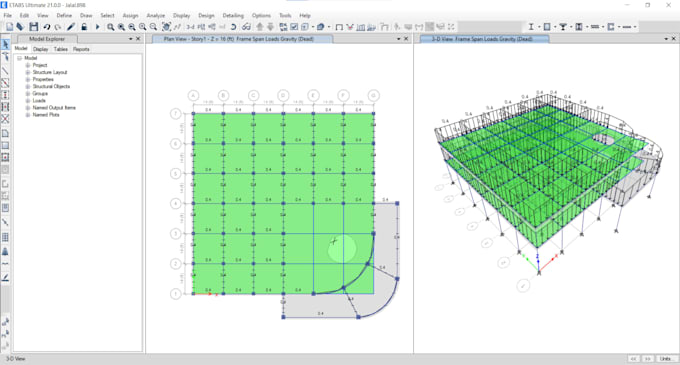Expand the Groups tree node
The height and width of the screenshot is (365, 680).
(x=28, y=93)
